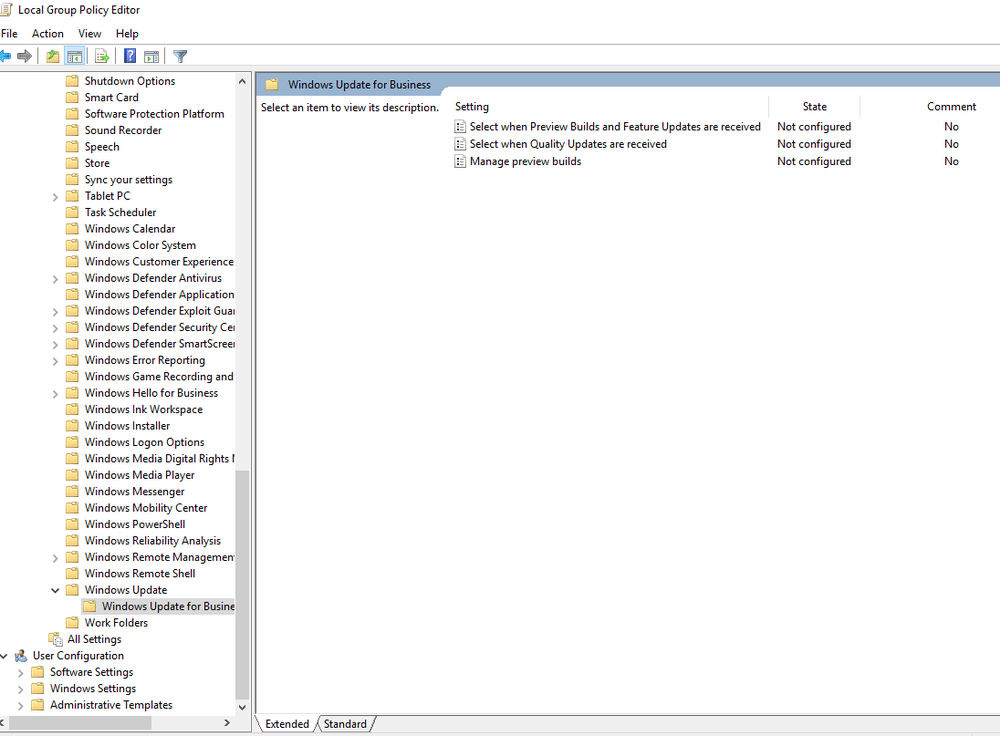Click the tree pane's vertical scrollbar up arrow
Screen dimensions: 1000x736
242,82
